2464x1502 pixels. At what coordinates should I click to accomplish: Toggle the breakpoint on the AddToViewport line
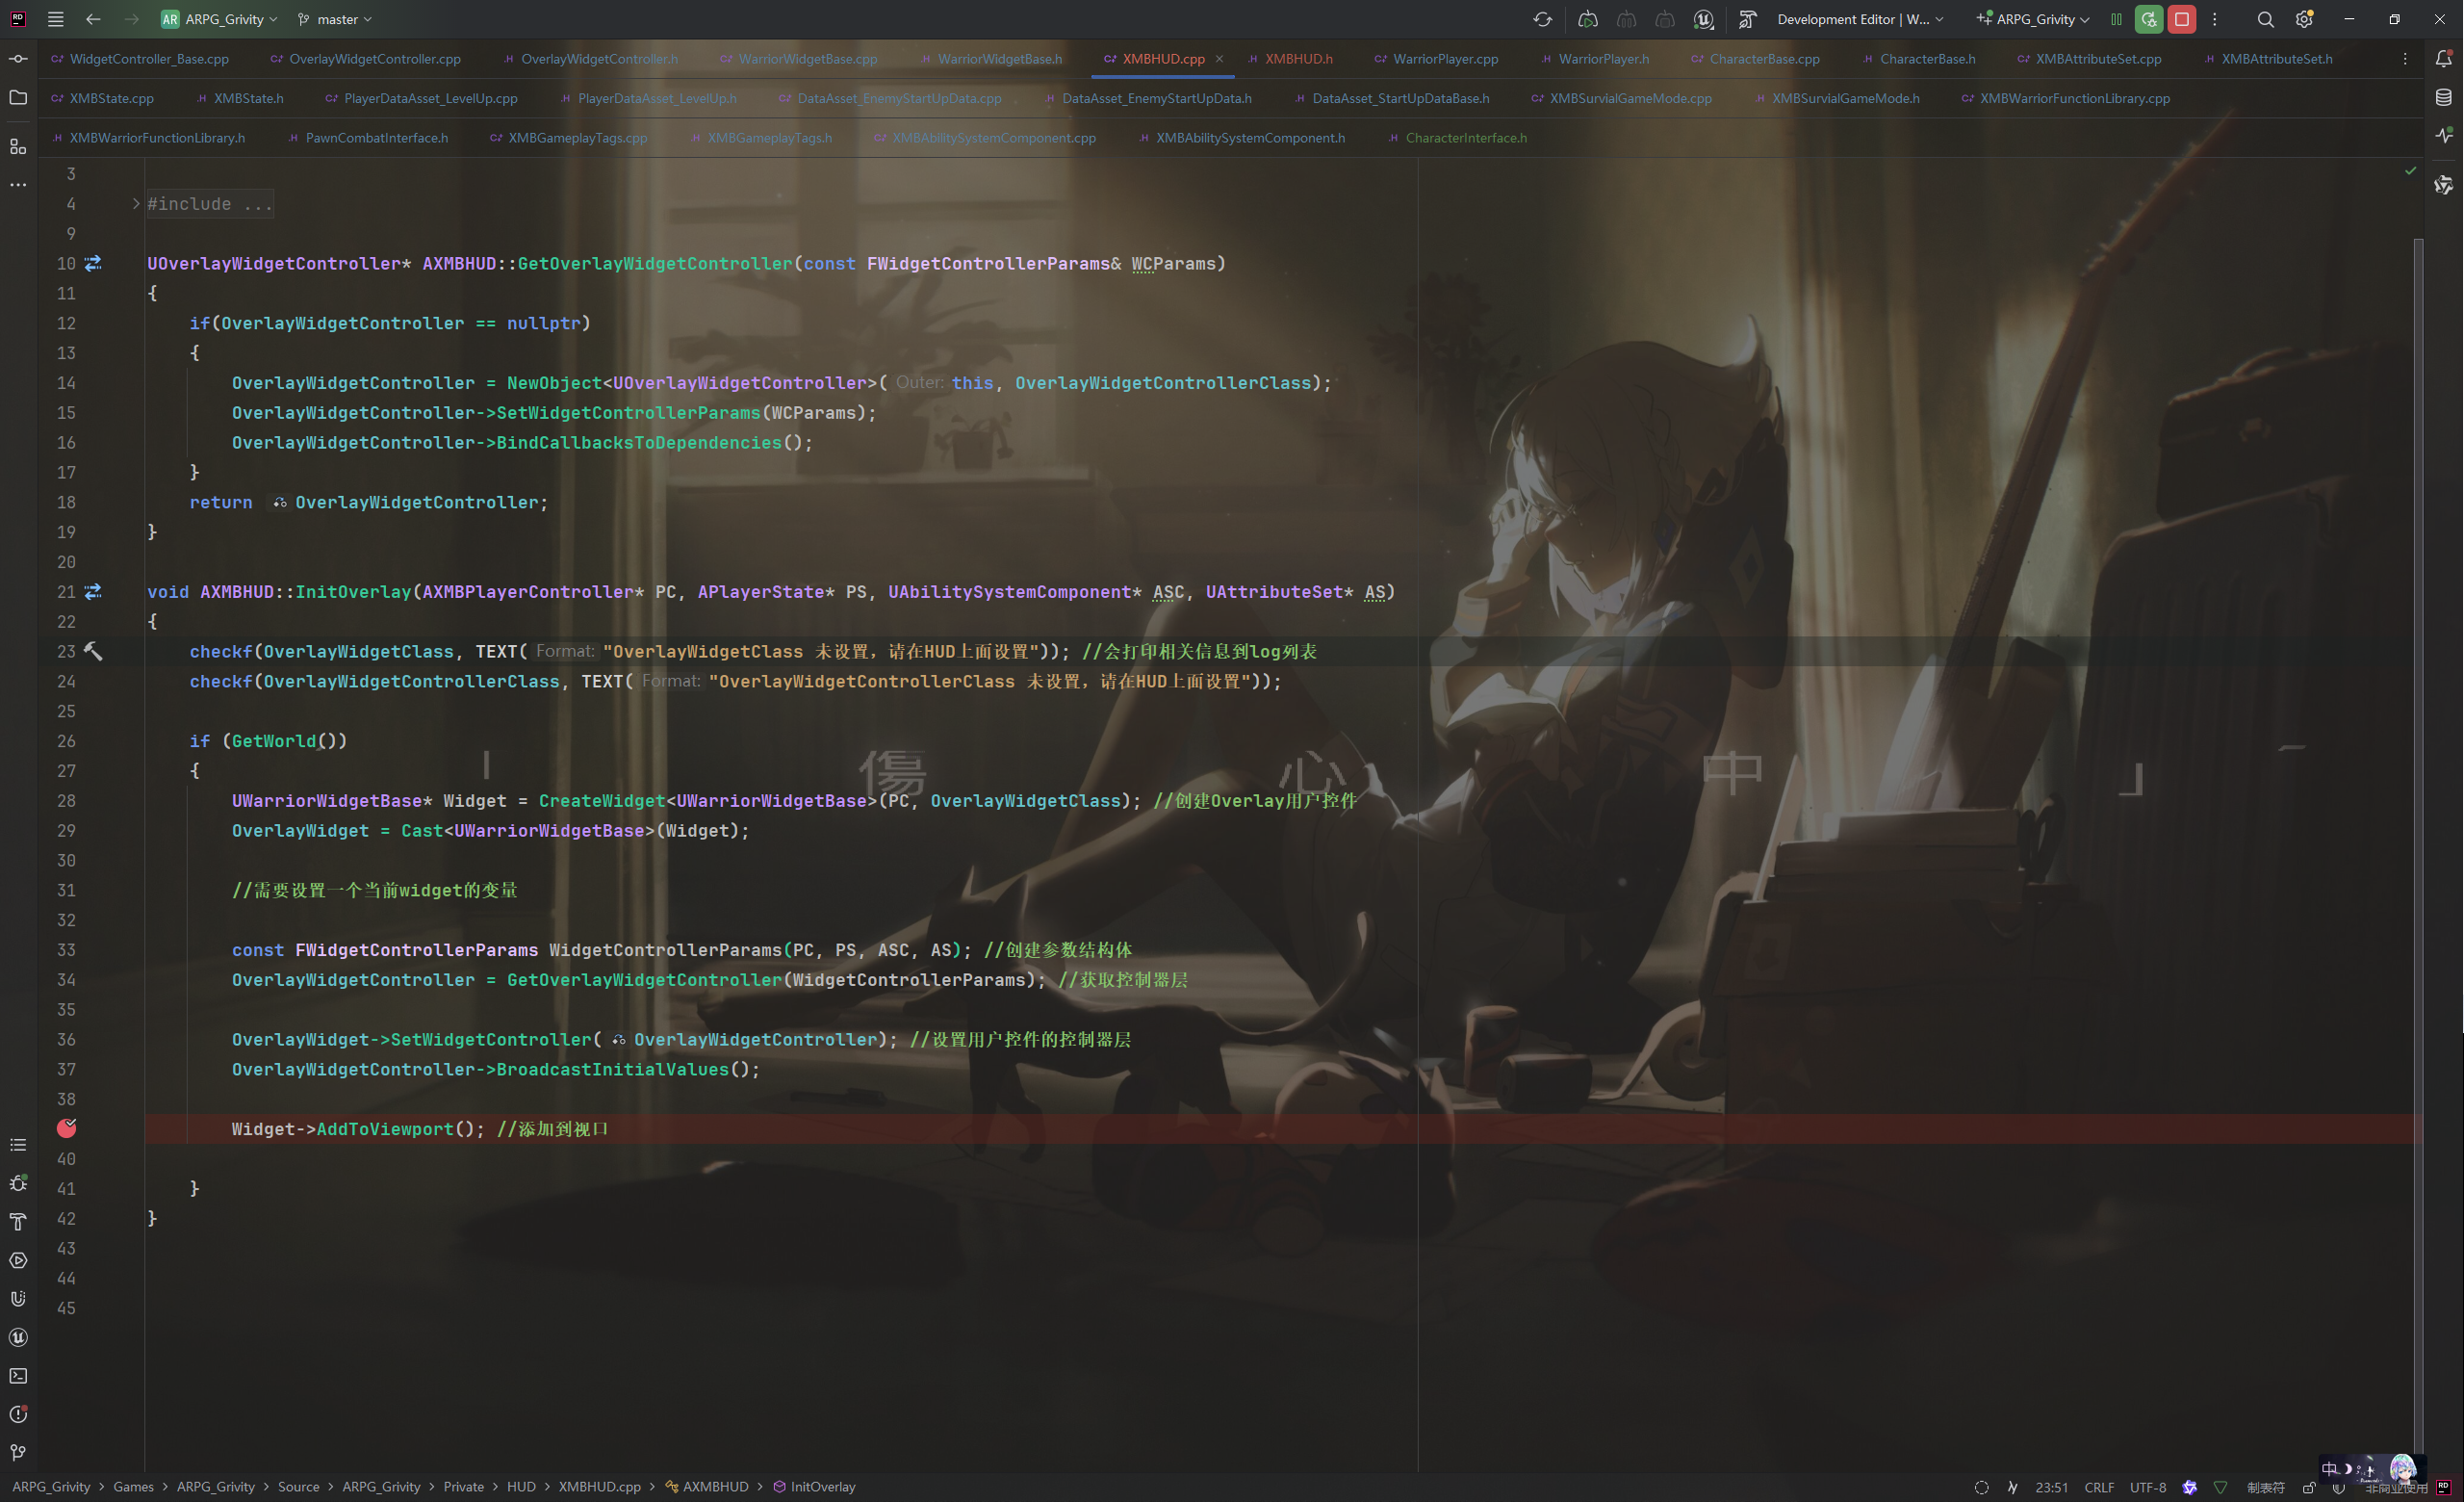tap(67, 1128)
